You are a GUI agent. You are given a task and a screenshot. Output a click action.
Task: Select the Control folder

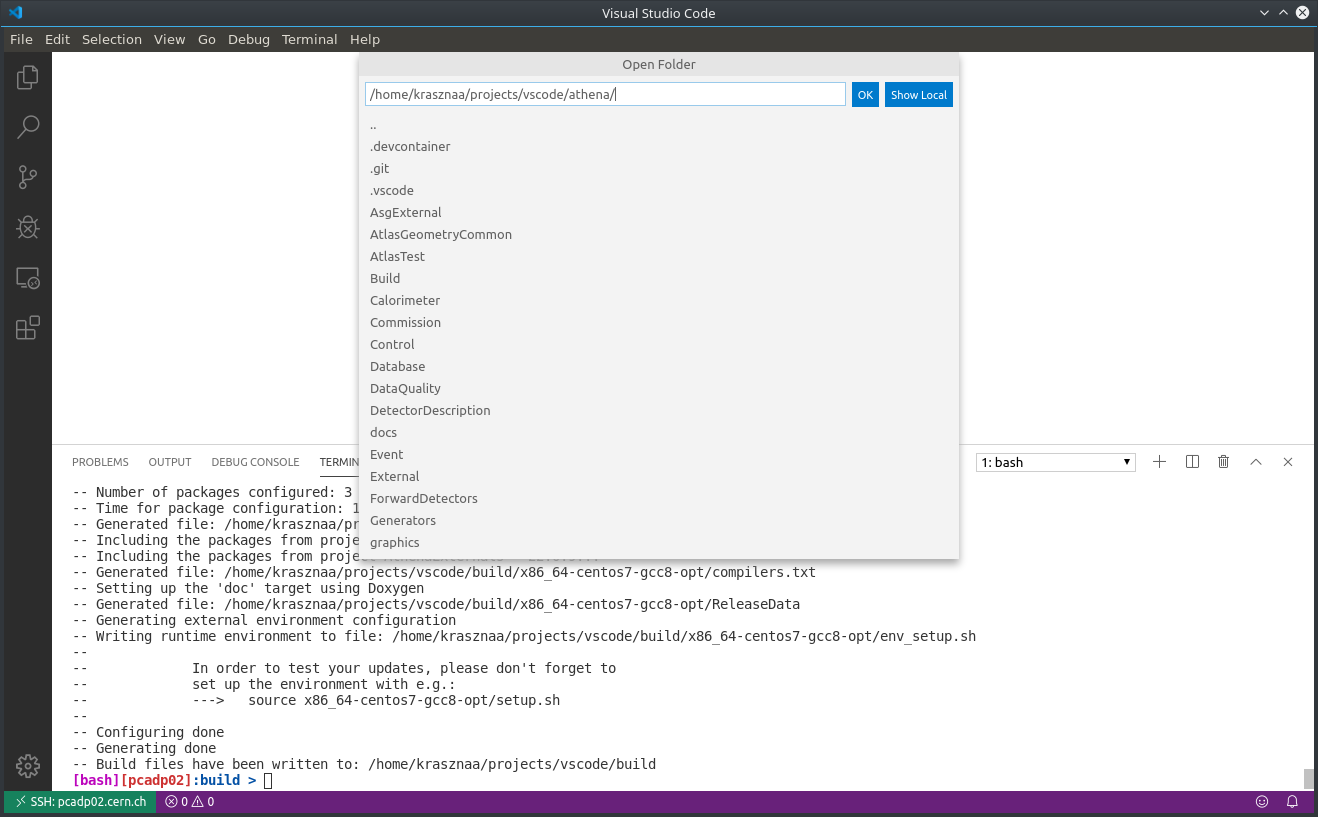(659, 345)
